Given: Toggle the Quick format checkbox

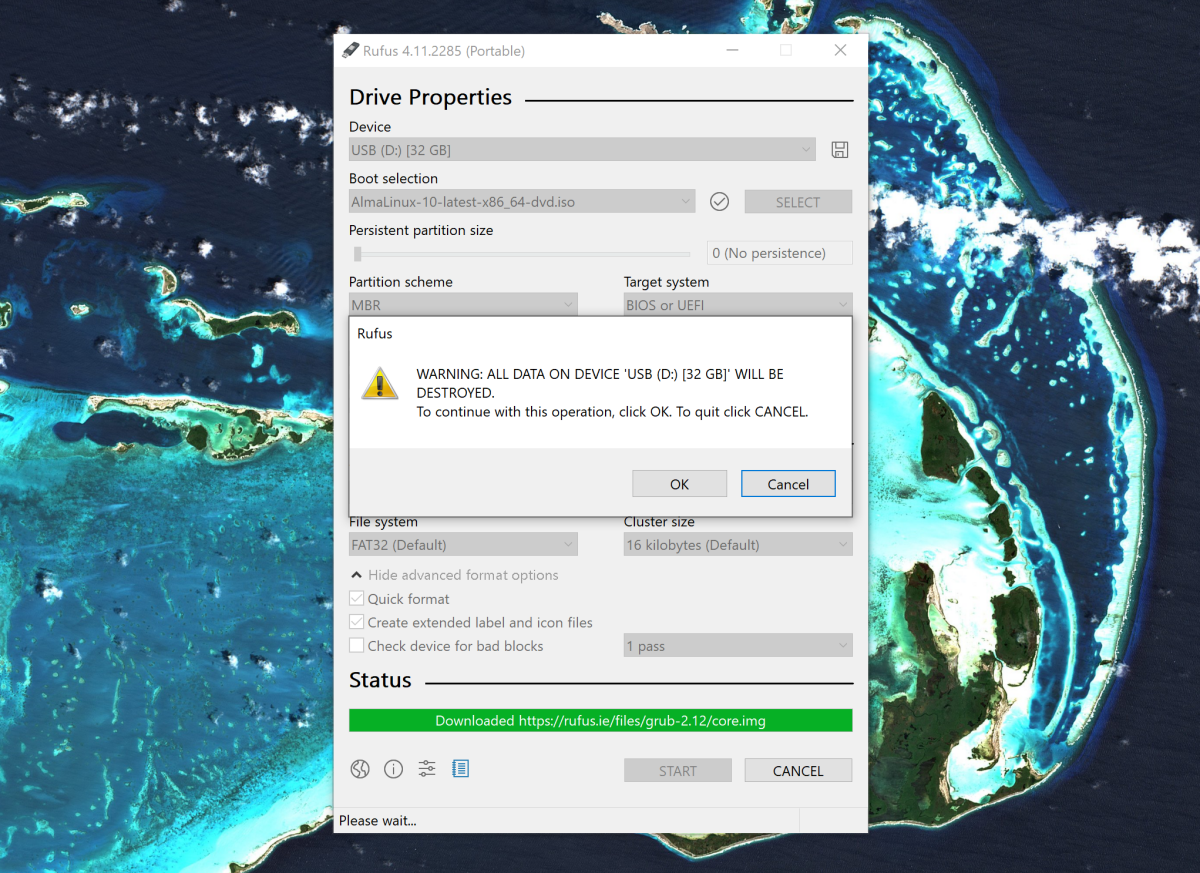Looking at the screenshot, I should (356, 599).
